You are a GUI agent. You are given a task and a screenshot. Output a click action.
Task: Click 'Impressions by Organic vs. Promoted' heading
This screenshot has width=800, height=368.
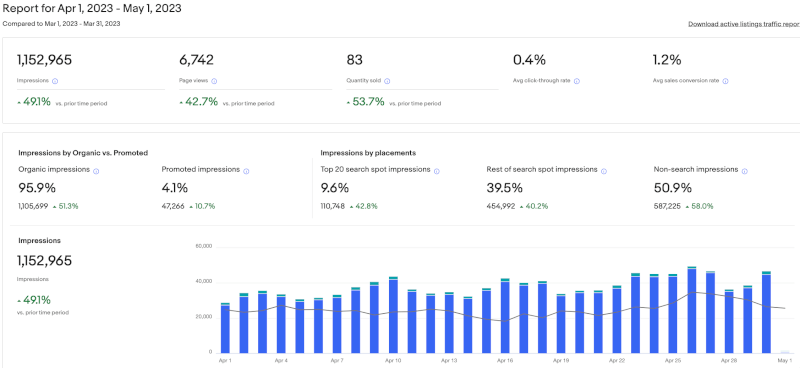click(x=83, y=153)
